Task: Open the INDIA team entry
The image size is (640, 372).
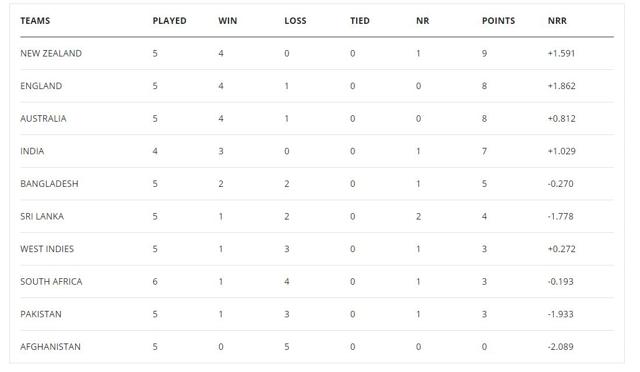Action: (32, 151)
